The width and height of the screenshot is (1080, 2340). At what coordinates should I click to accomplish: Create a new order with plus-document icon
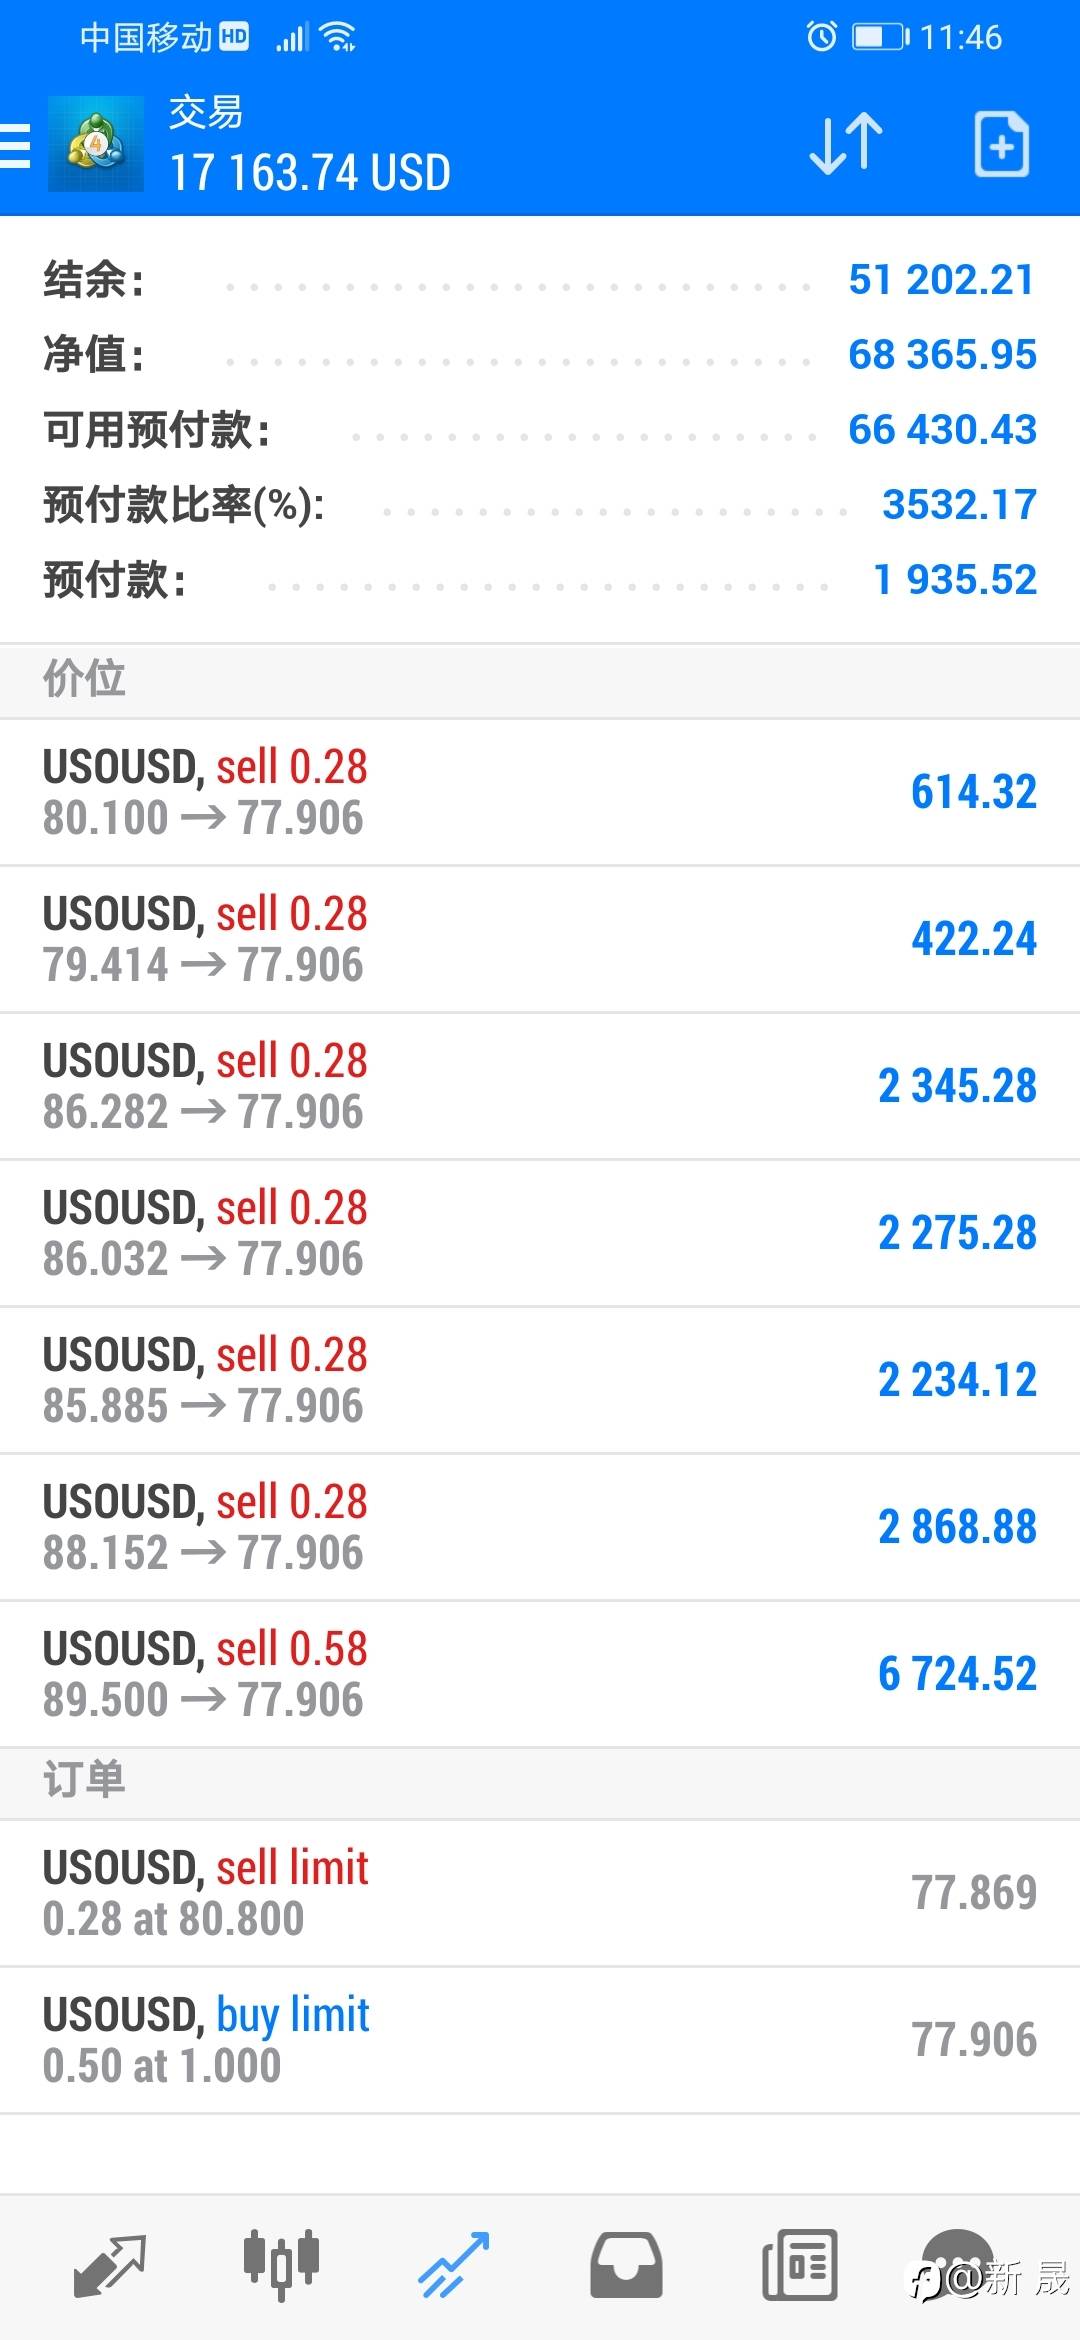pyautogui.click(x=1001, y=145)
